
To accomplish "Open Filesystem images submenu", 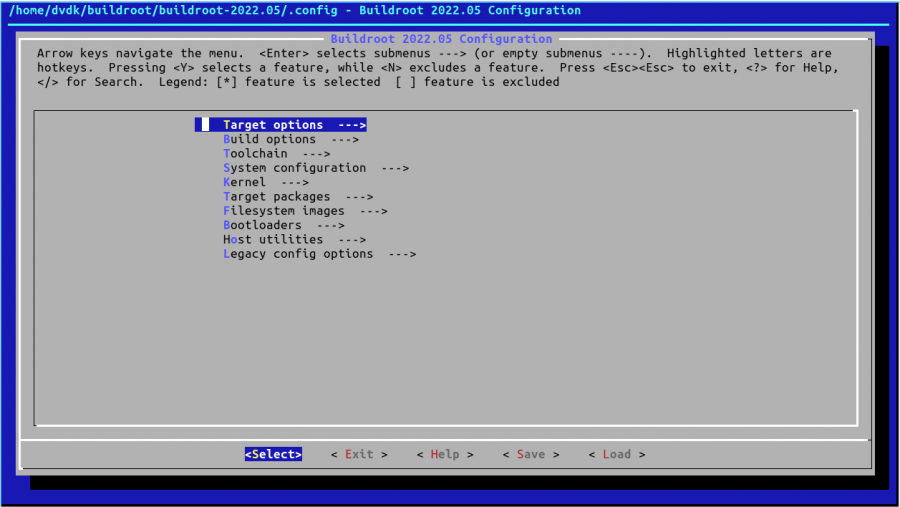I will (x=283, y=211).
